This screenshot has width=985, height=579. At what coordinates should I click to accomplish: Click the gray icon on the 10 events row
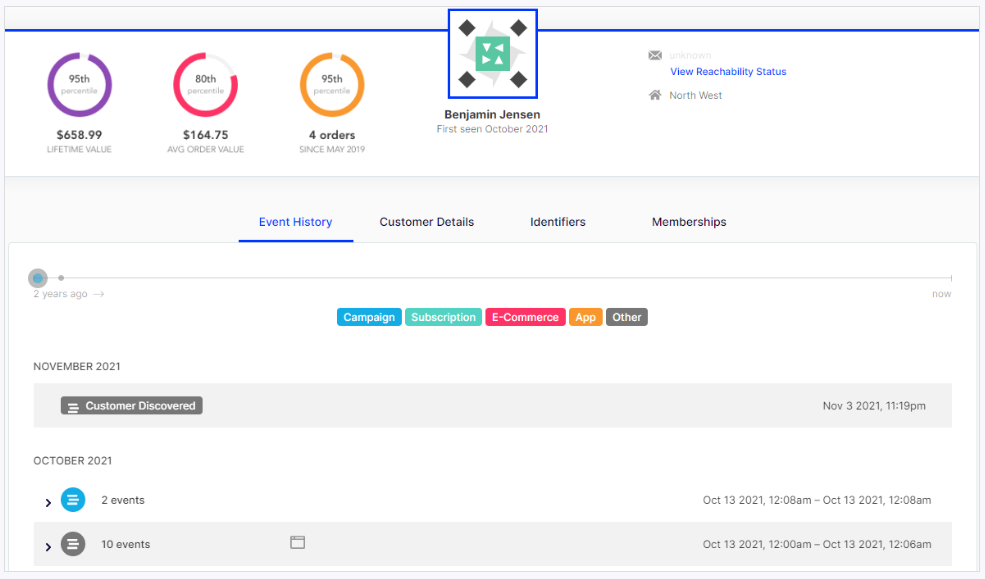72,544
